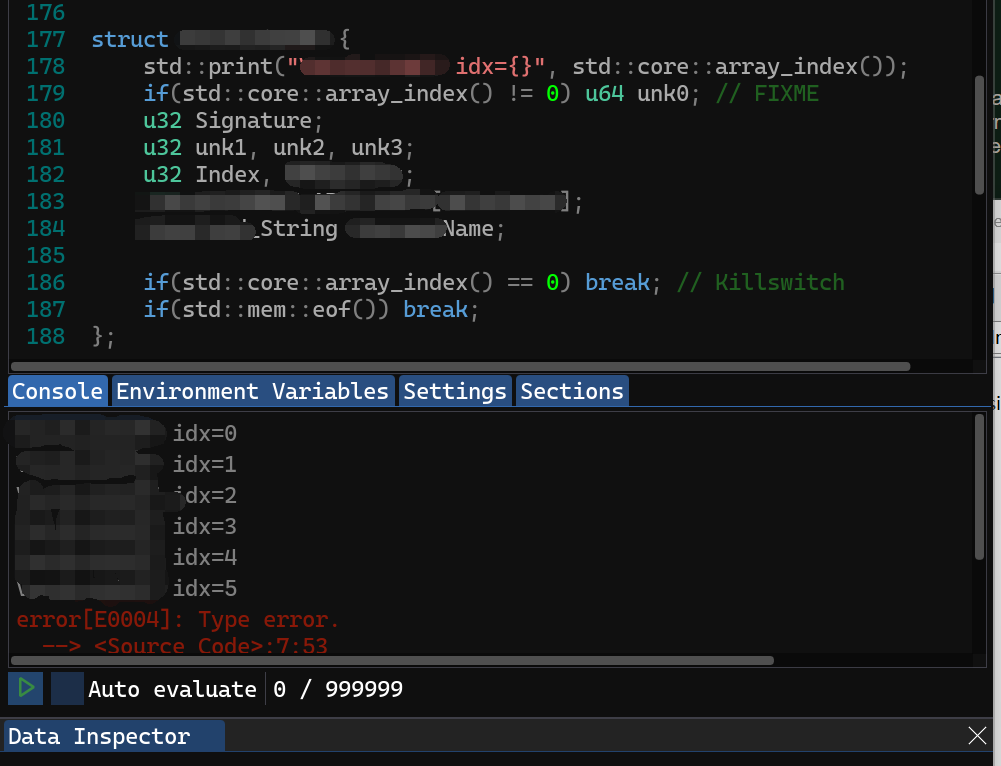
Task: Click the 'idx=2' console output line
Action: tap(205, 495)
